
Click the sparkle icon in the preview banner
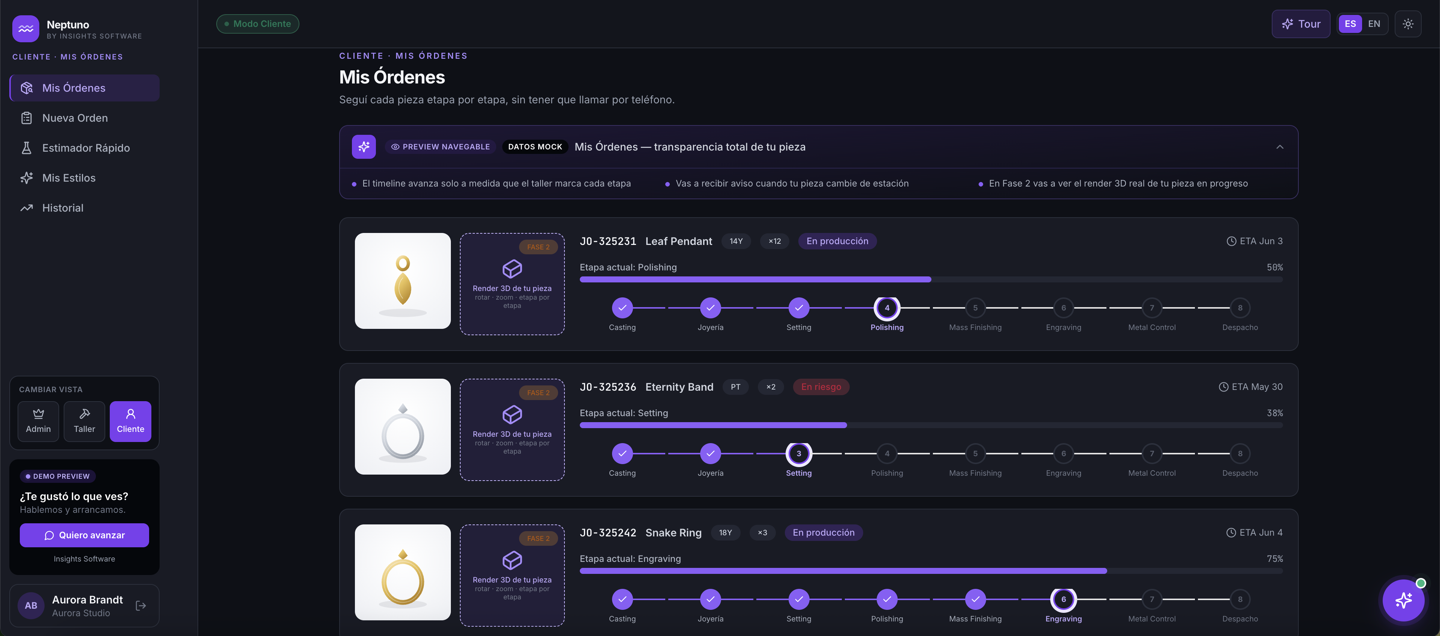point(364,147)
